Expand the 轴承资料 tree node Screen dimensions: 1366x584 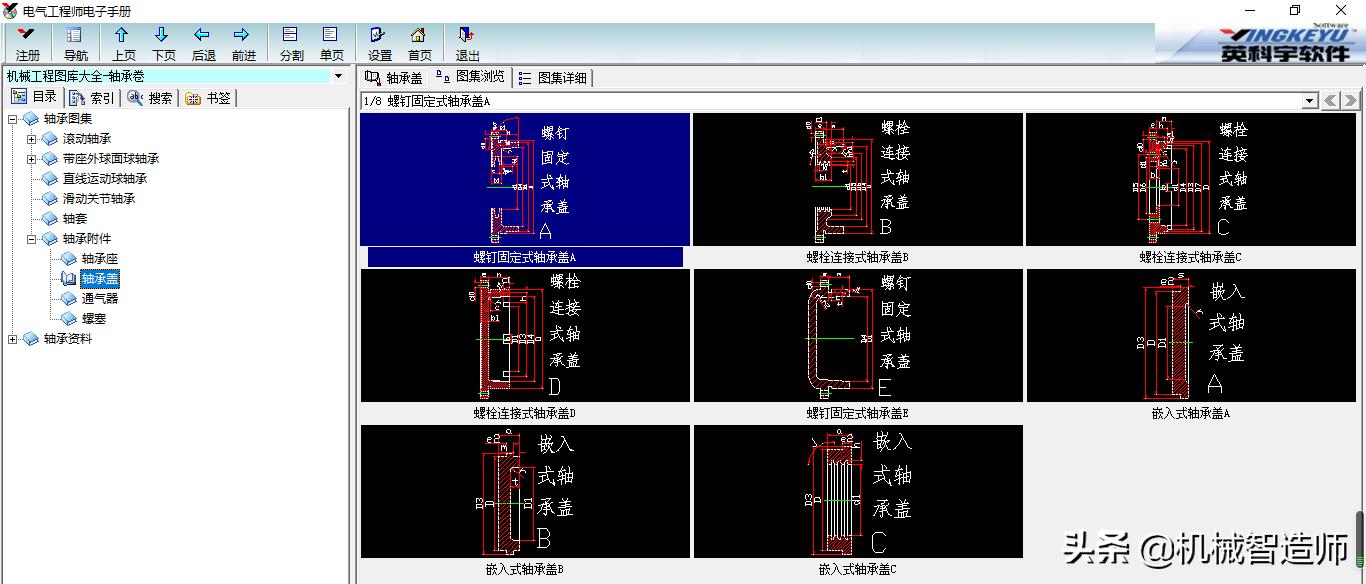point(13,339)
